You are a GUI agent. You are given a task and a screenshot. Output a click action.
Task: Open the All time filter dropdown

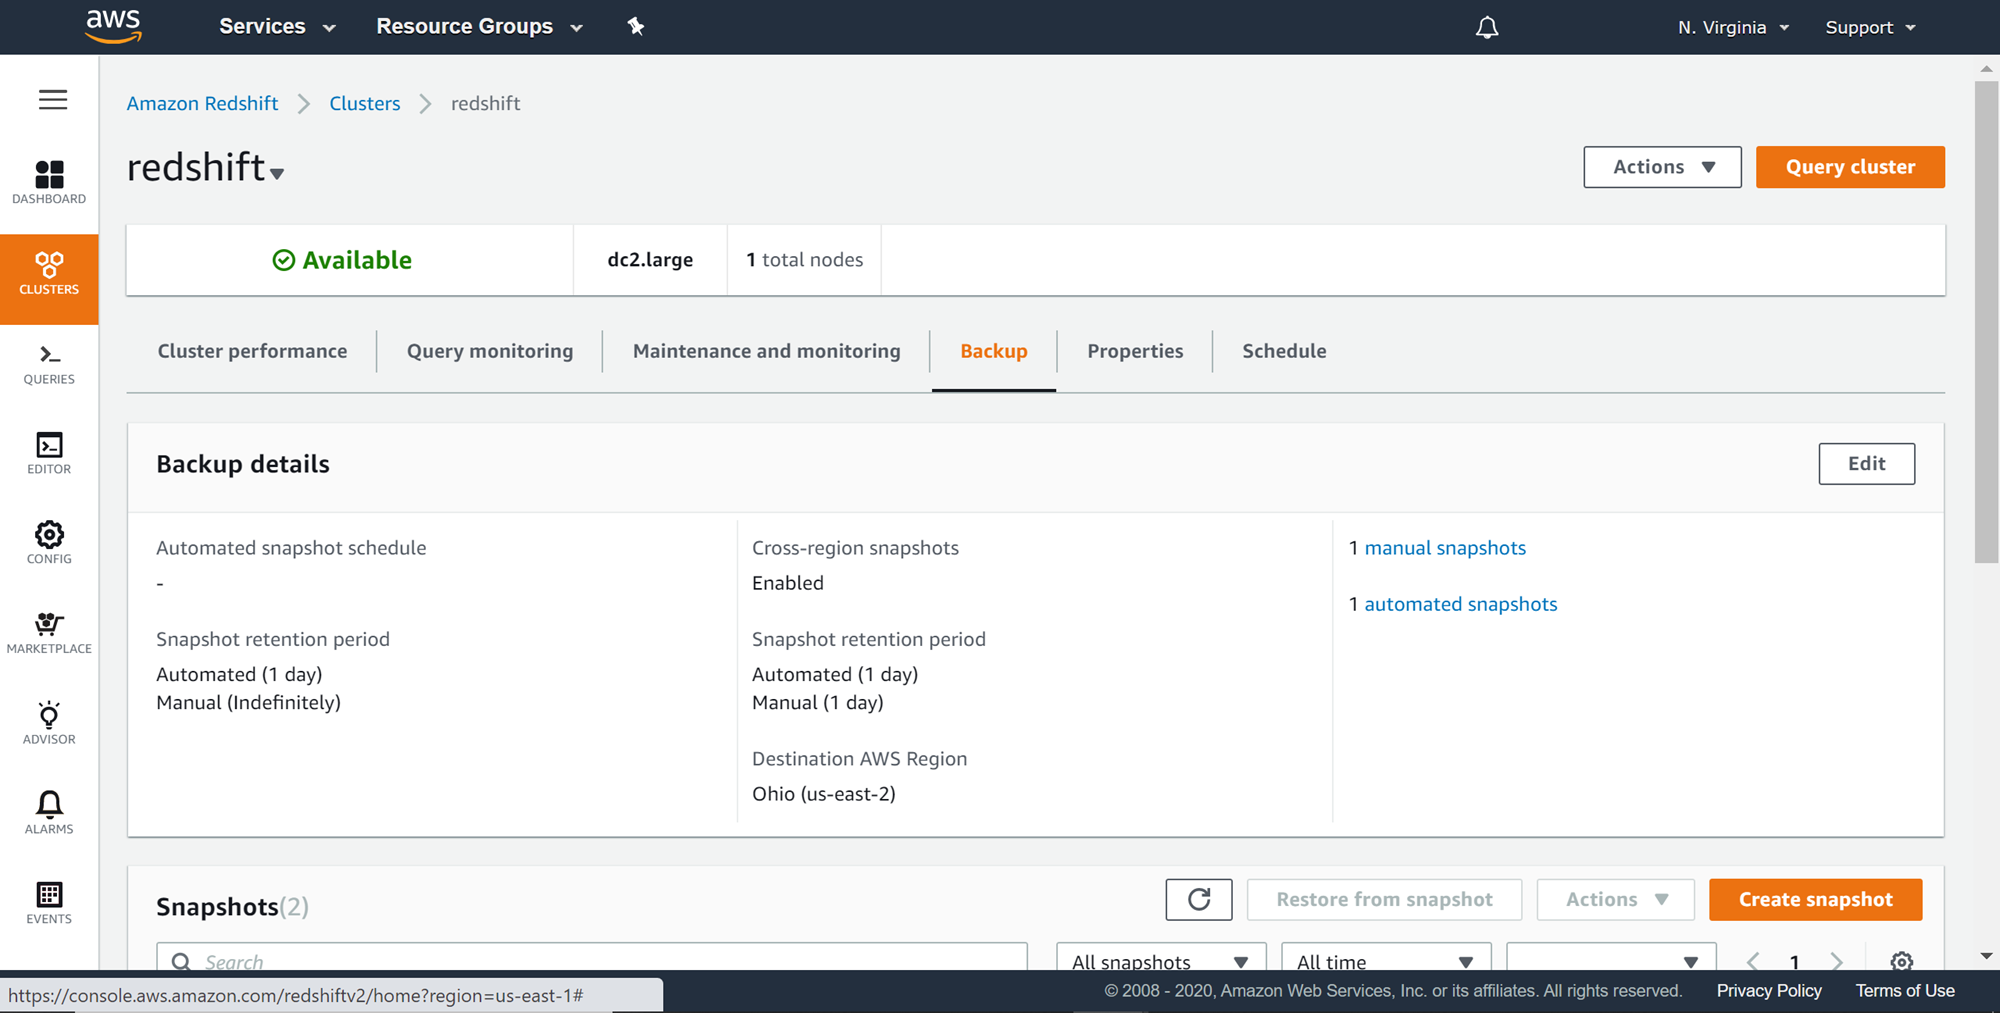click(1385, 961)
